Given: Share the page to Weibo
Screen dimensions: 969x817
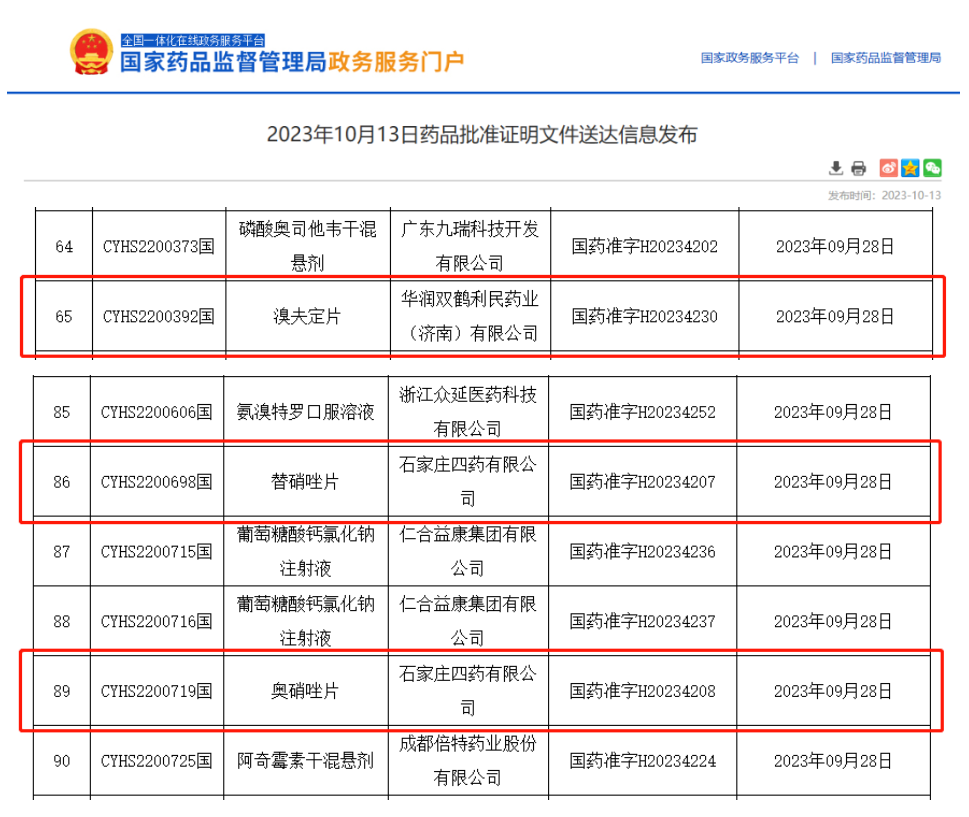Looking at the screenshot, I should pos(888,168).
